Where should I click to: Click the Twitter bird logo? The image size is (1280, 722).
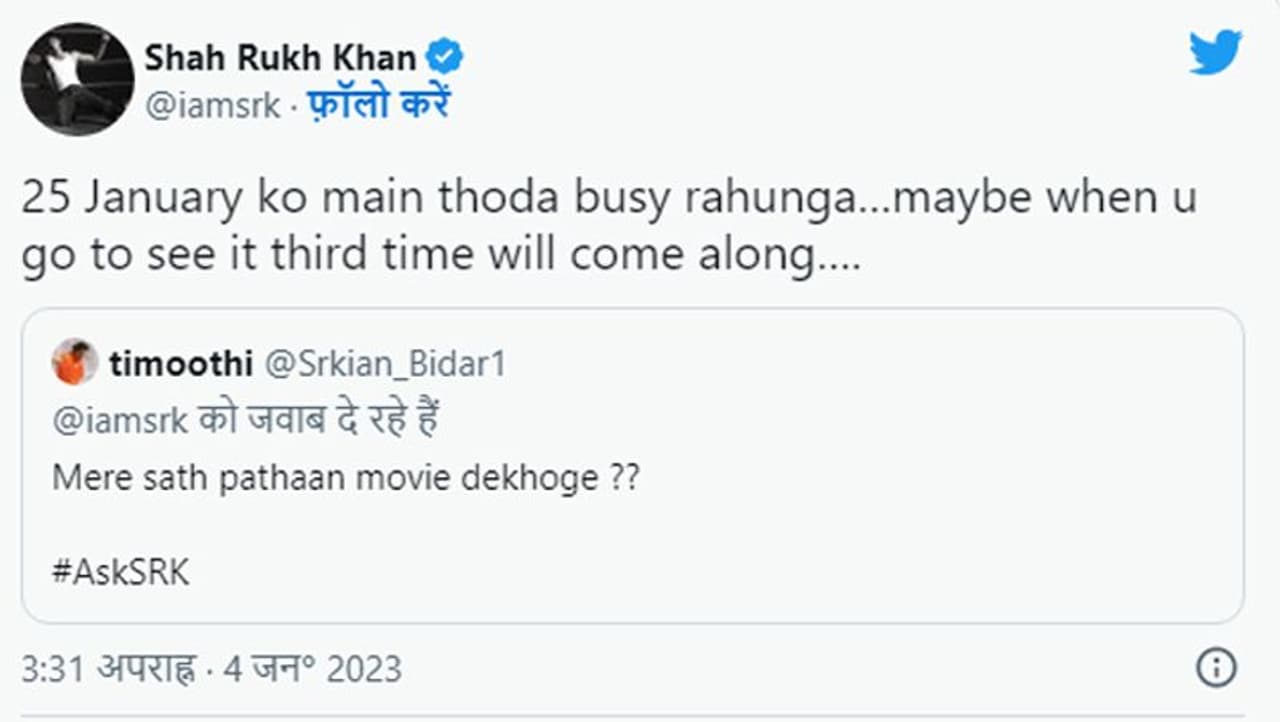coord(1215,52)
